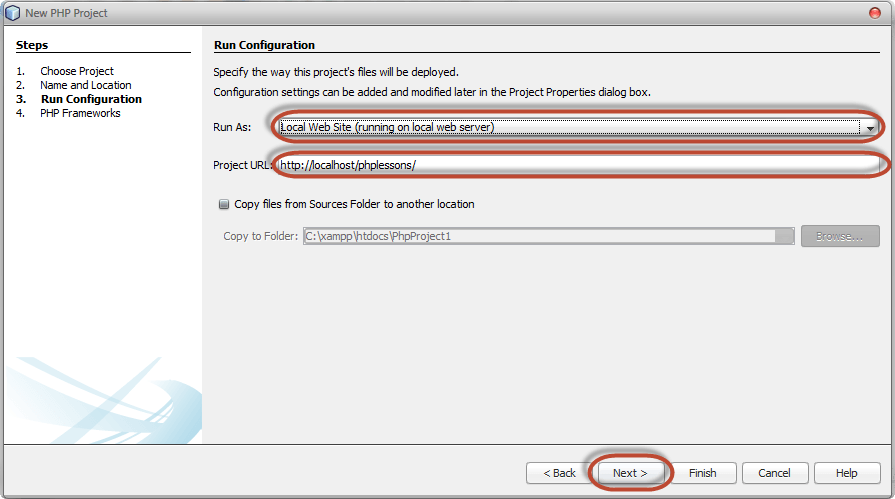The width and height of the screenshot is (895, 499).
Task: Open Help for this wizard
Action: point(846,473)
